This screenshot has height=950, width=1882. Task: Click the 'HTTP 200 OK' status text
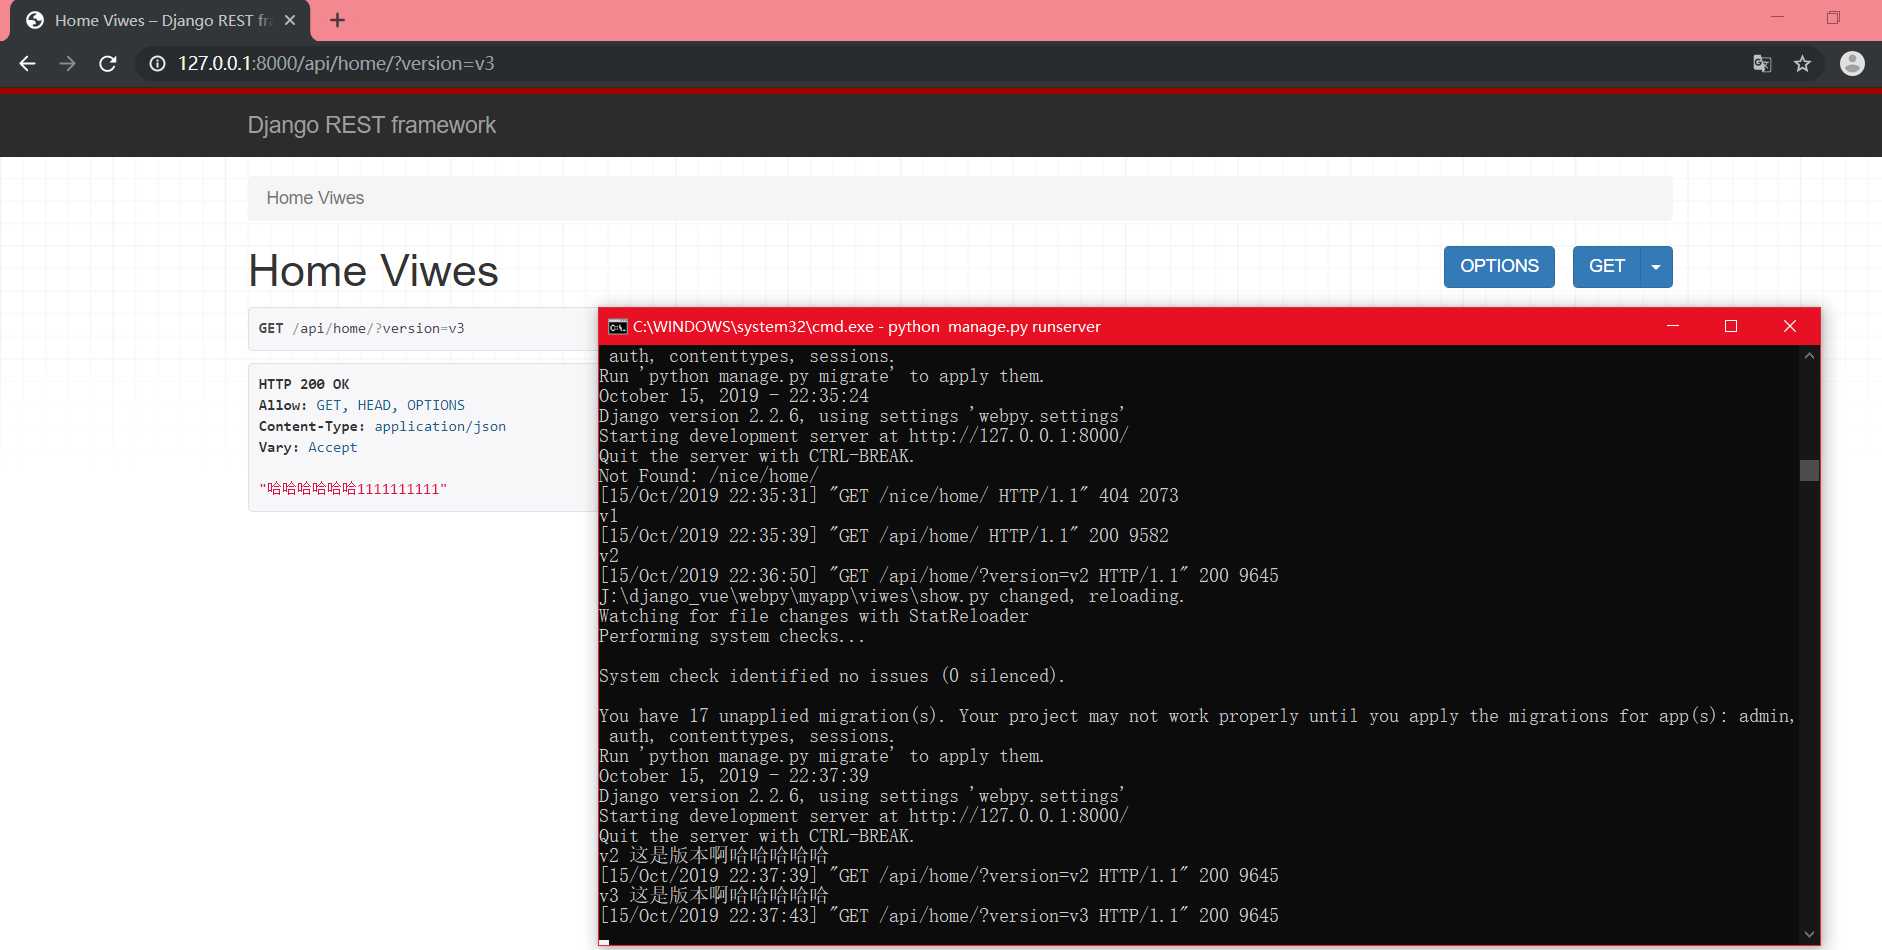pyautogui.click(x=304, y=384)
